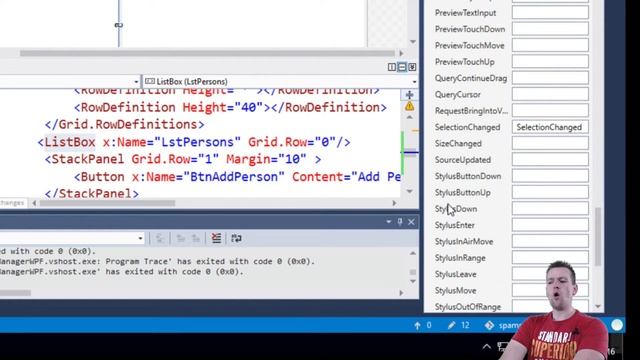
Task: Click XAML horizontal scroll left arrow
Action: [34, 203]
